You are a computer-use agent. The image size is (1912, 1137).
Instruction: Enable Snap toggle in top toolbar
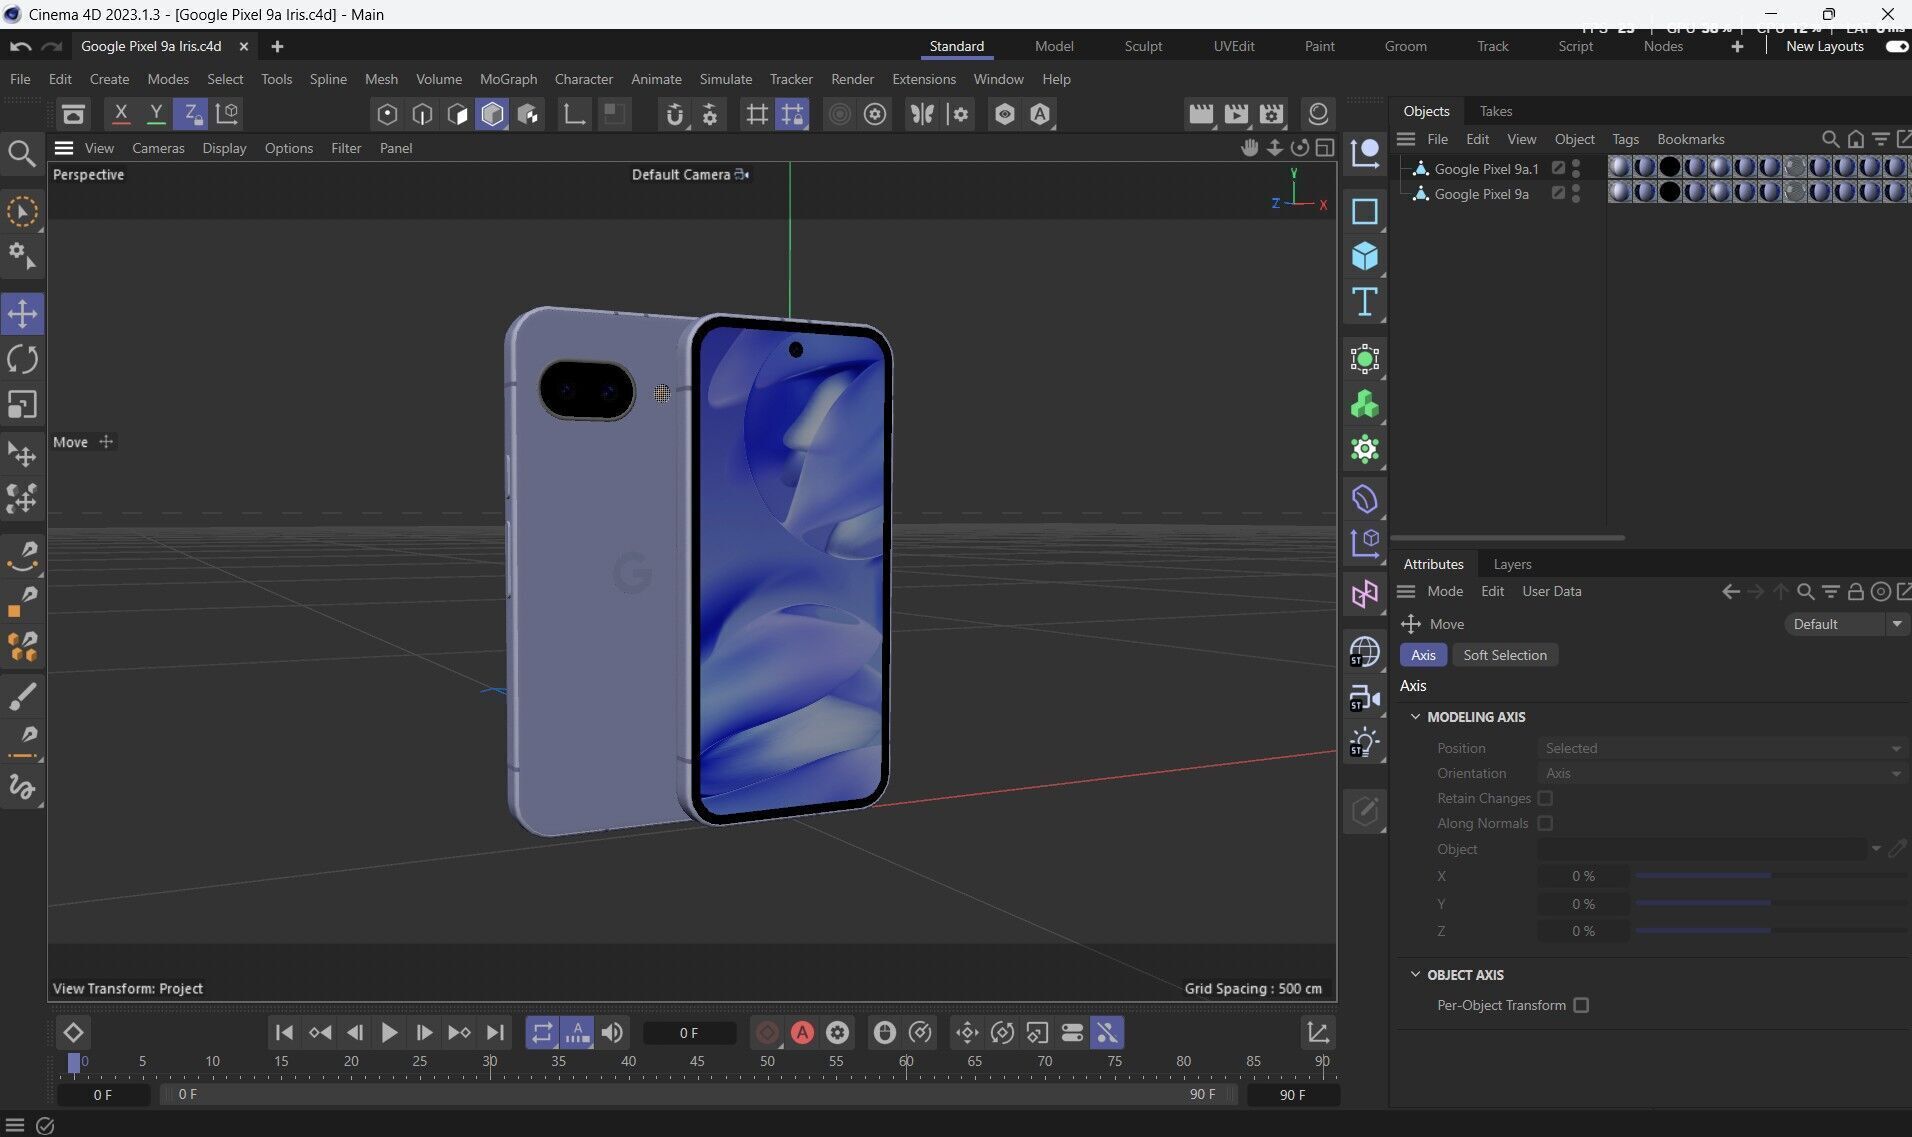[x=675, y=114]
